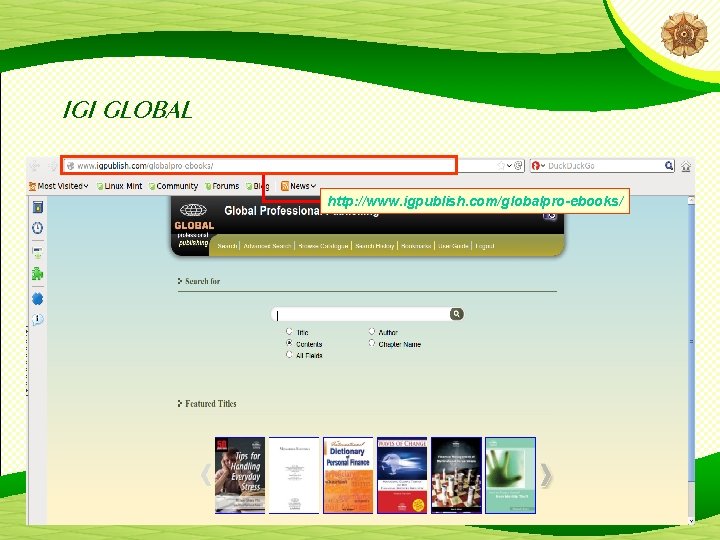Image resolution: width=720 pixels, height=540 pixels.
Task: Open User Guide in site navigation
Action: pos(453,246)
